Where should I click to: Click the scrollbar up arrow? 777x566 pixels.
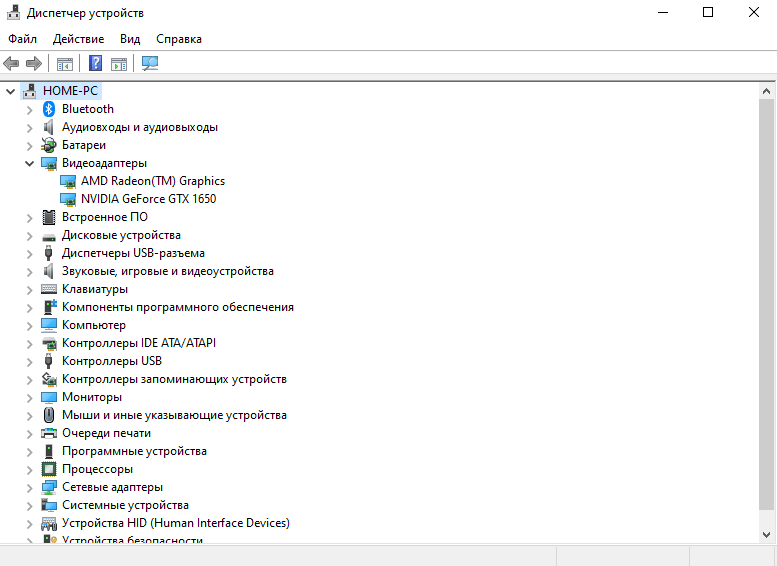pos(766,91)
